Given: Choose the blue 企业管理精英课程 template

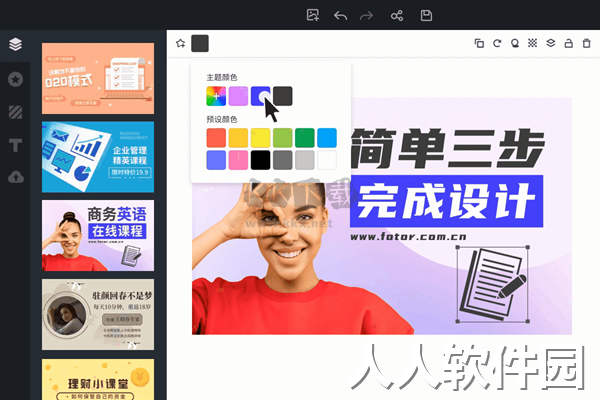Looking at the screenshot, I should click(98, 157).
